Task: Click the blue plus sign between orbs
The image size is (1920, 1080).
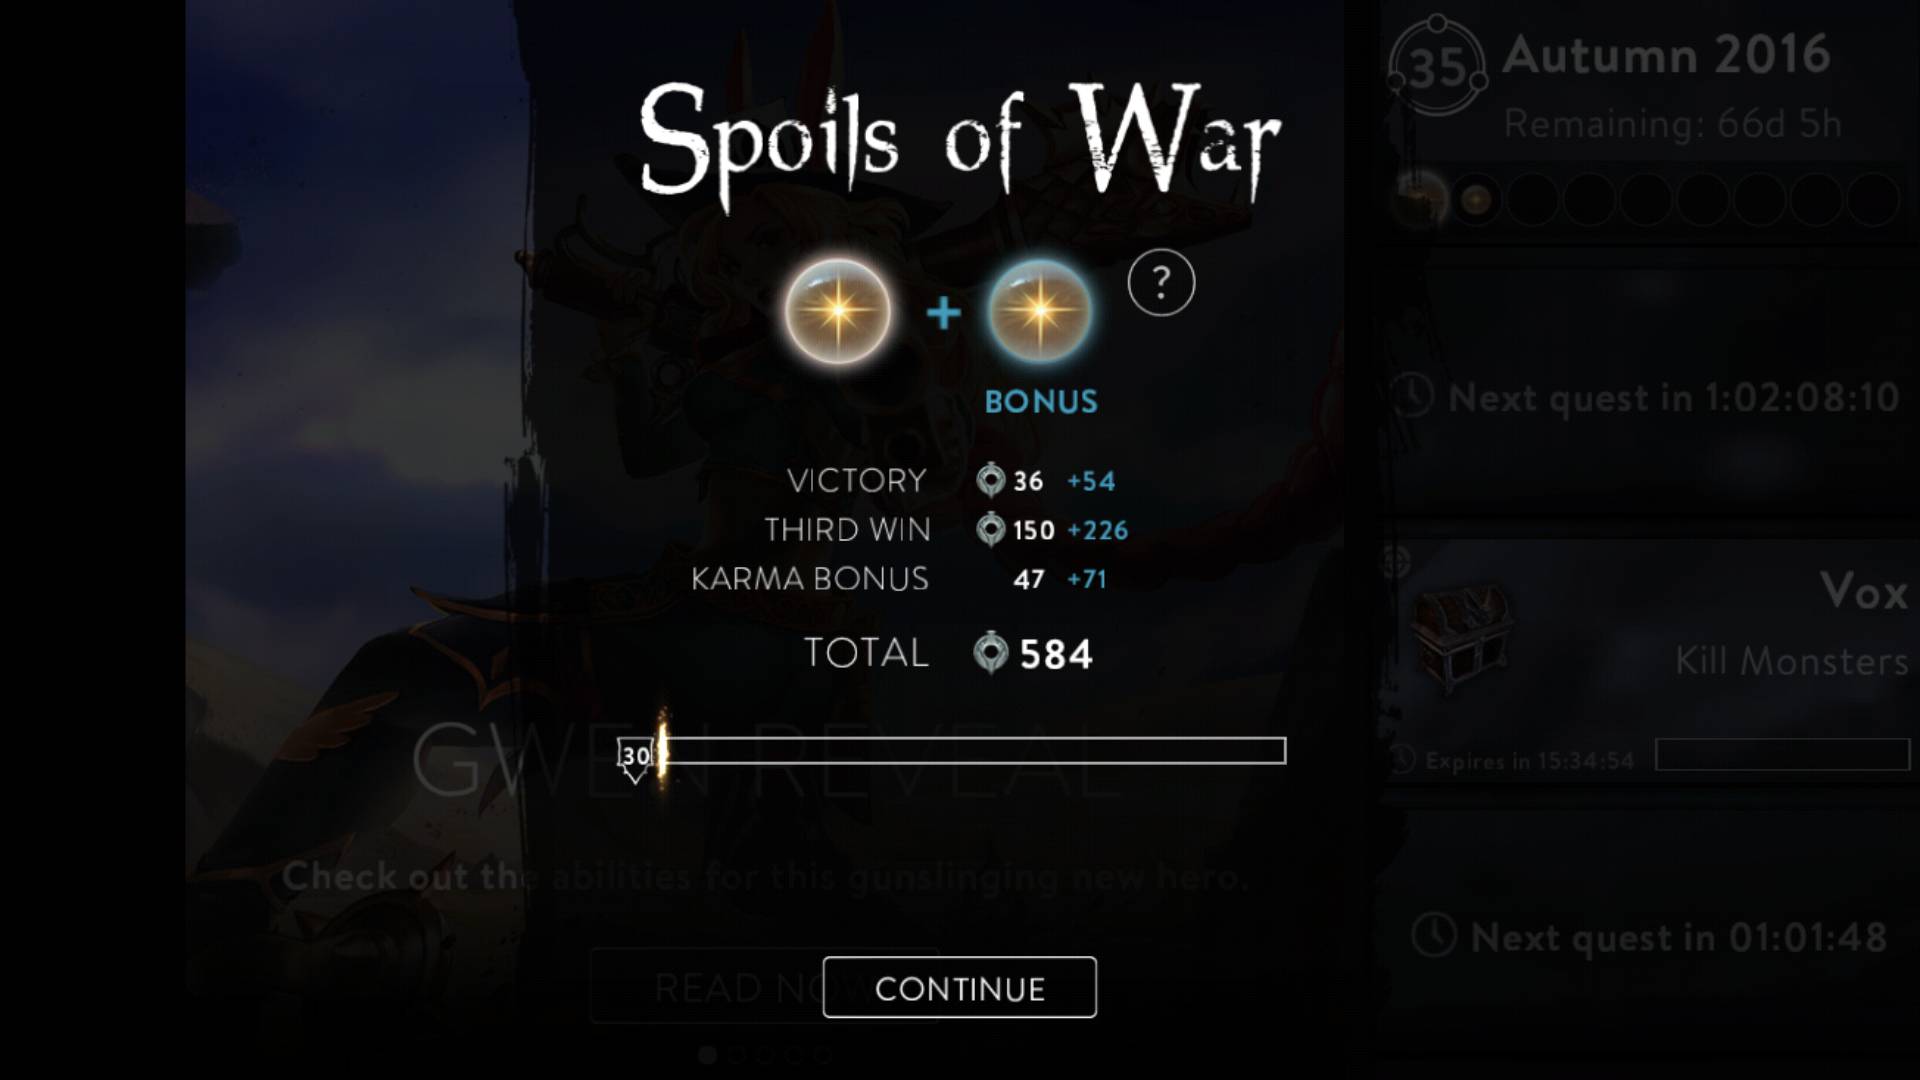Action: 943,314
